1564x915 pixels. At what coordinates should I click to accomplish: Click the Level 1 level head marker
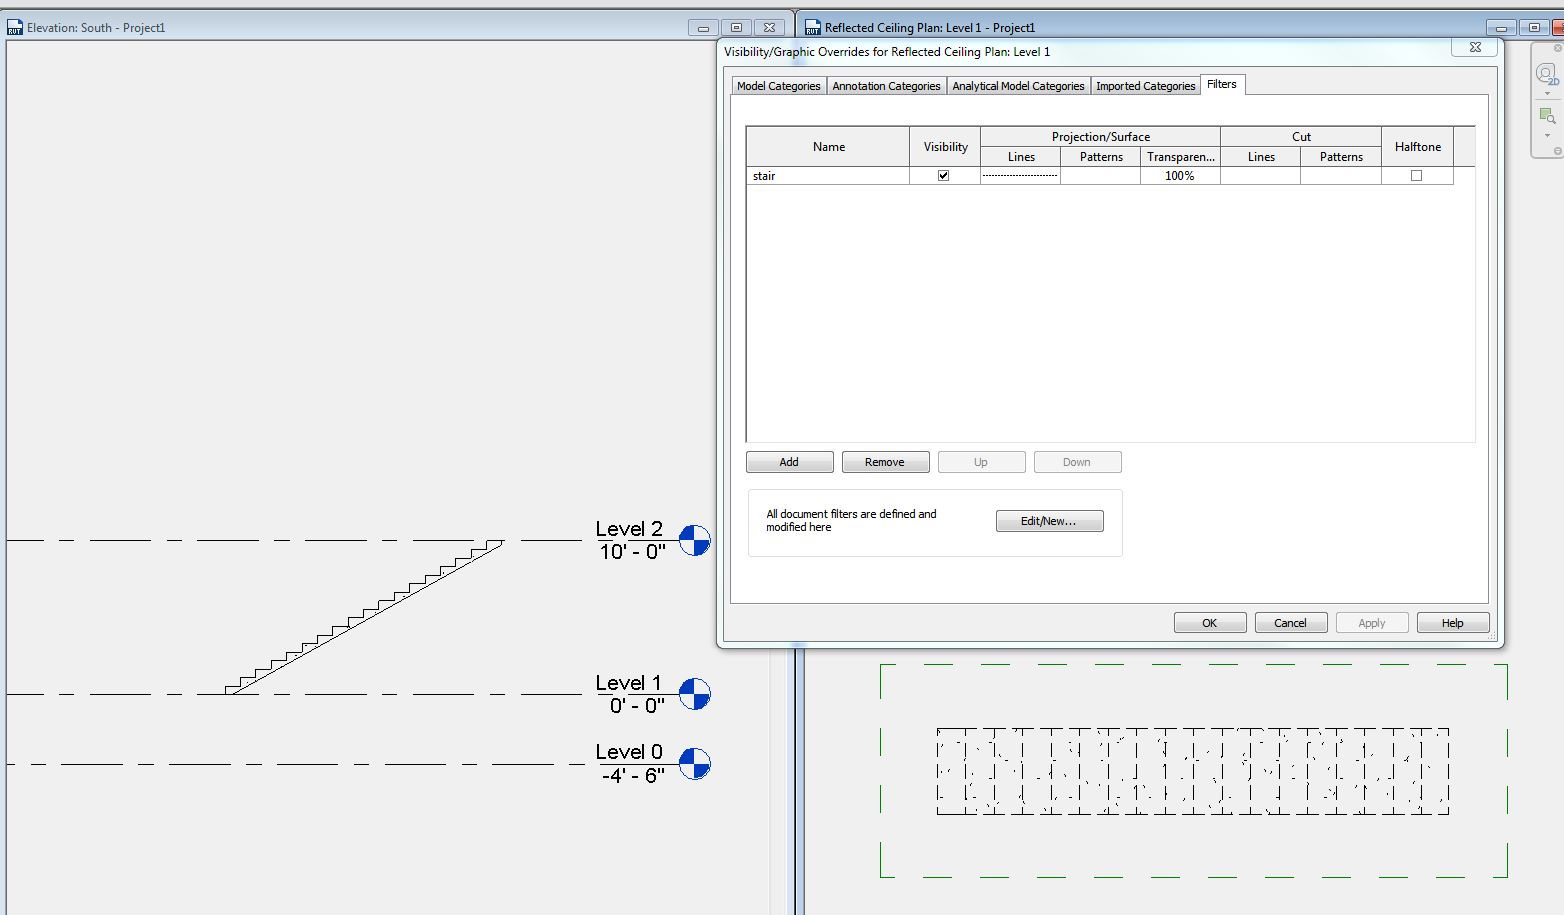[x=694, y=693]
